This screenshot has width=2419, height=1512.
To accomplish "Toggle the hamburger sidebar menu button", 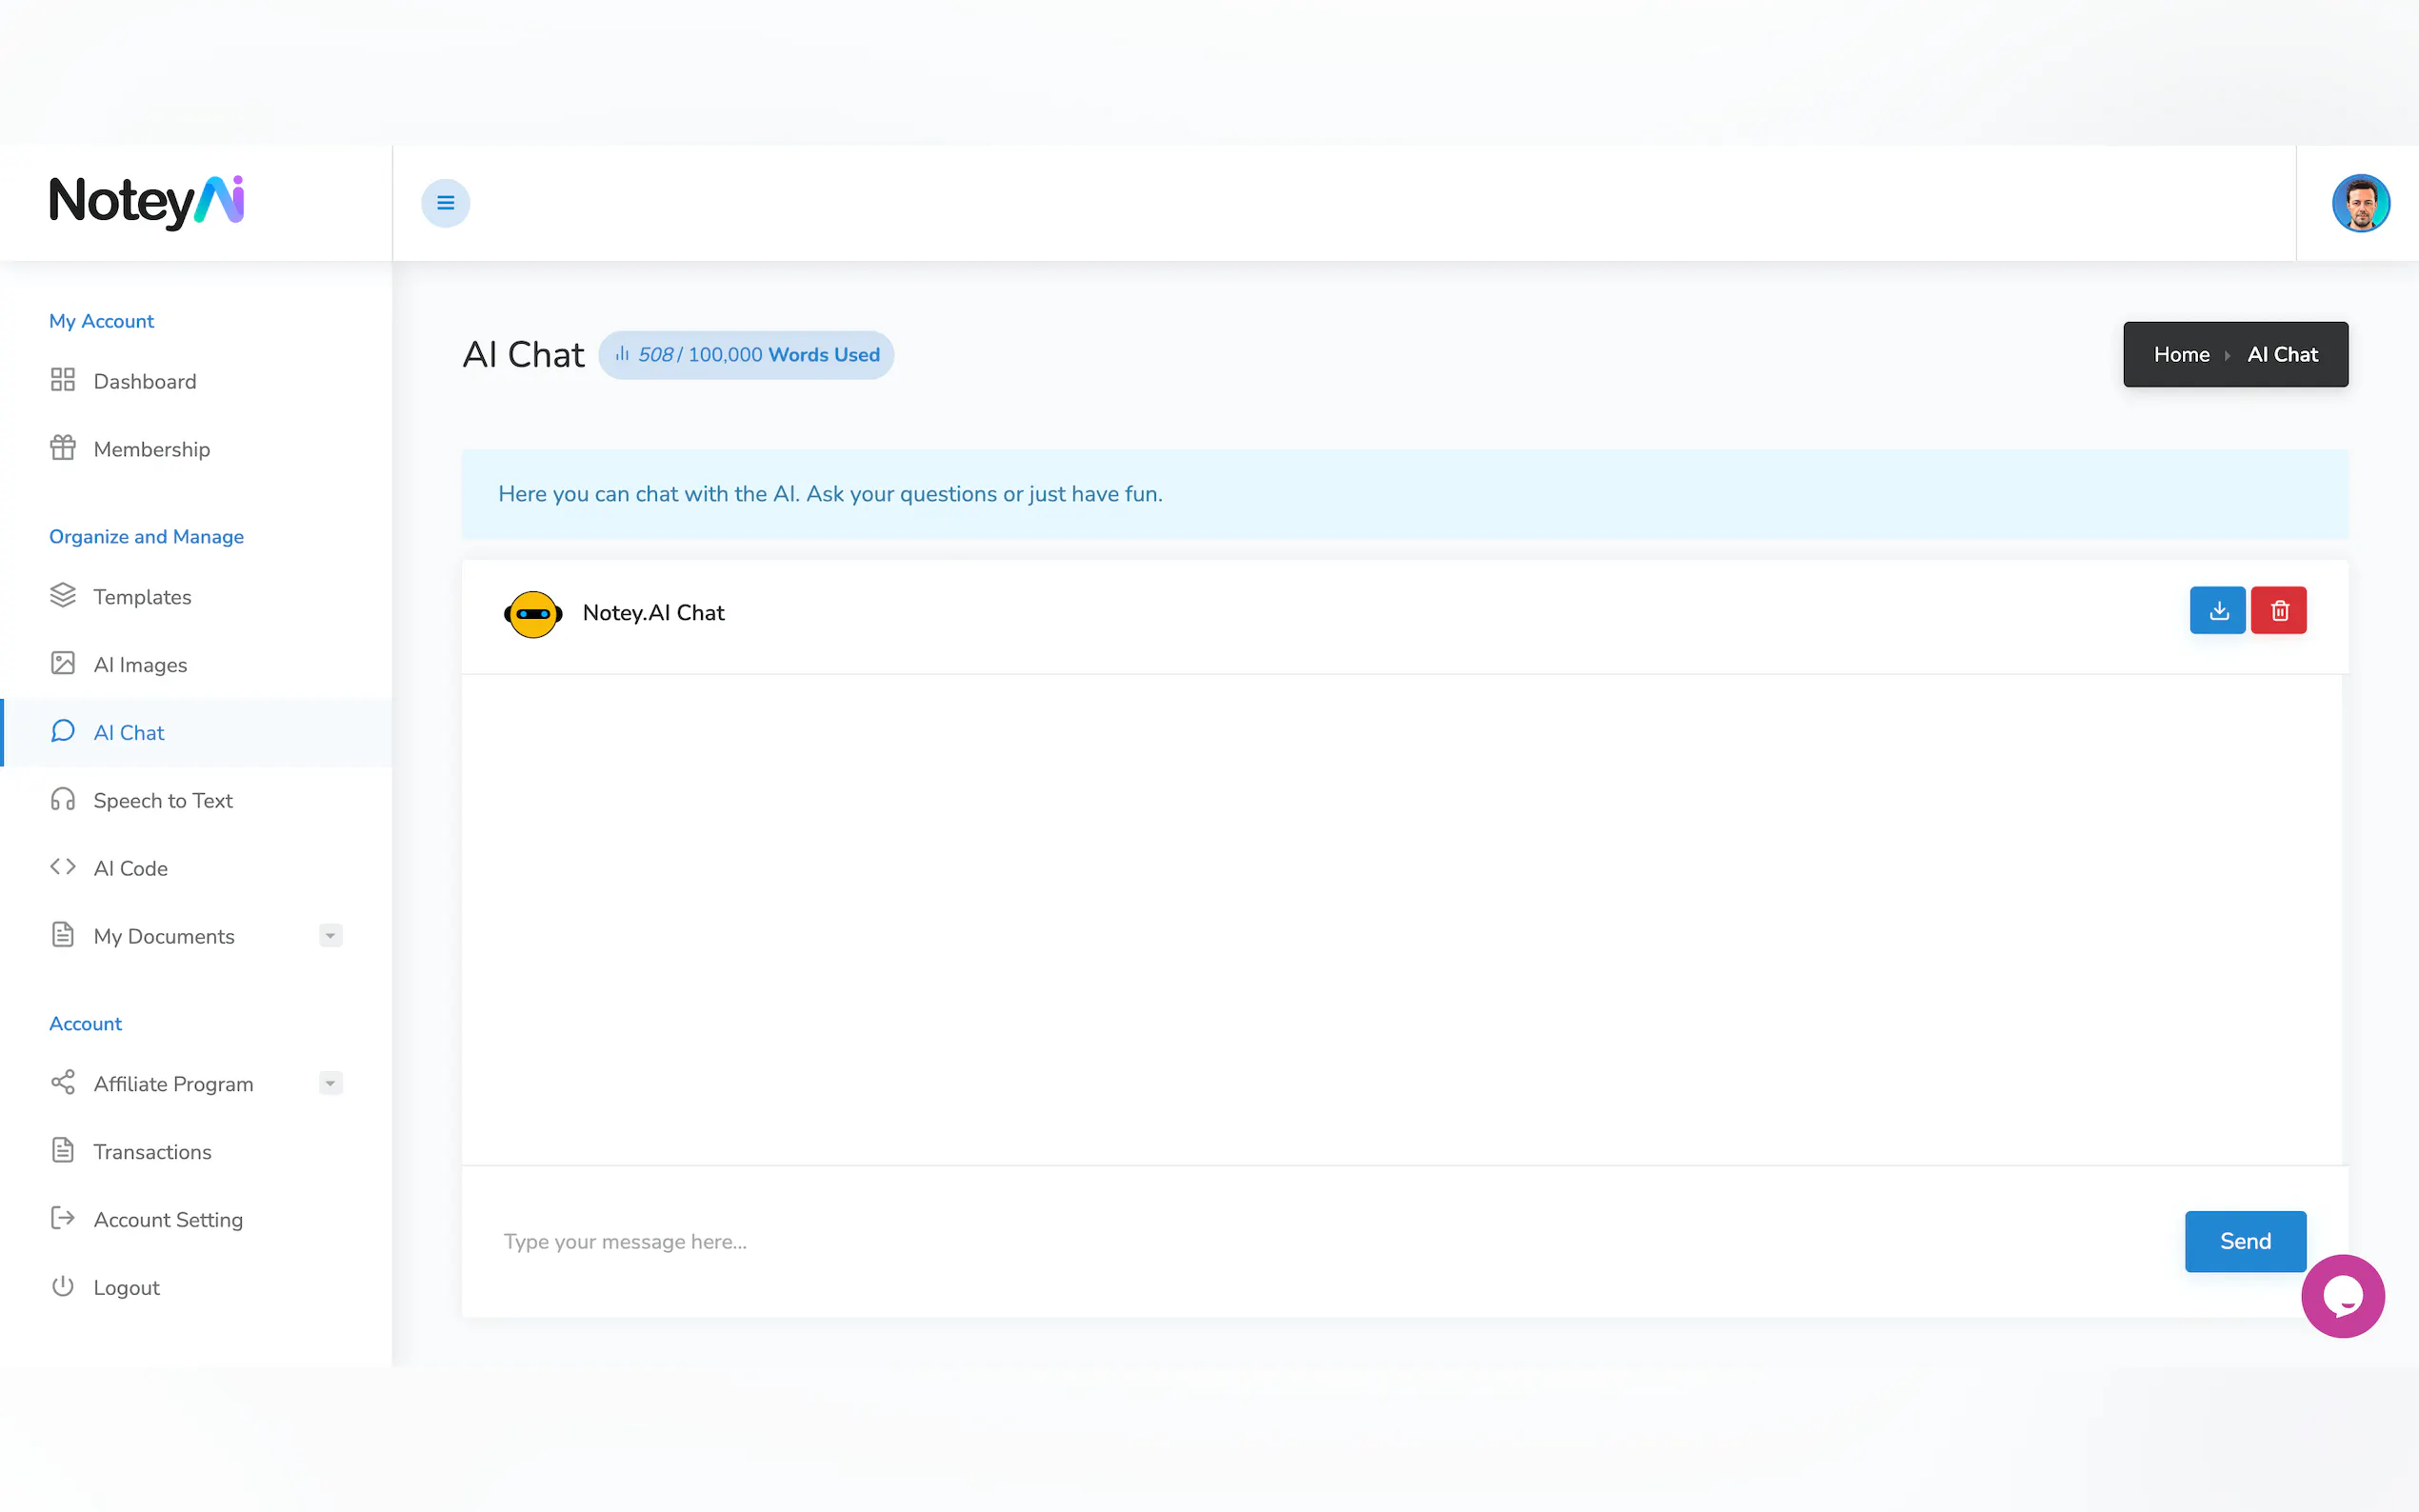I will click(445, 203).
